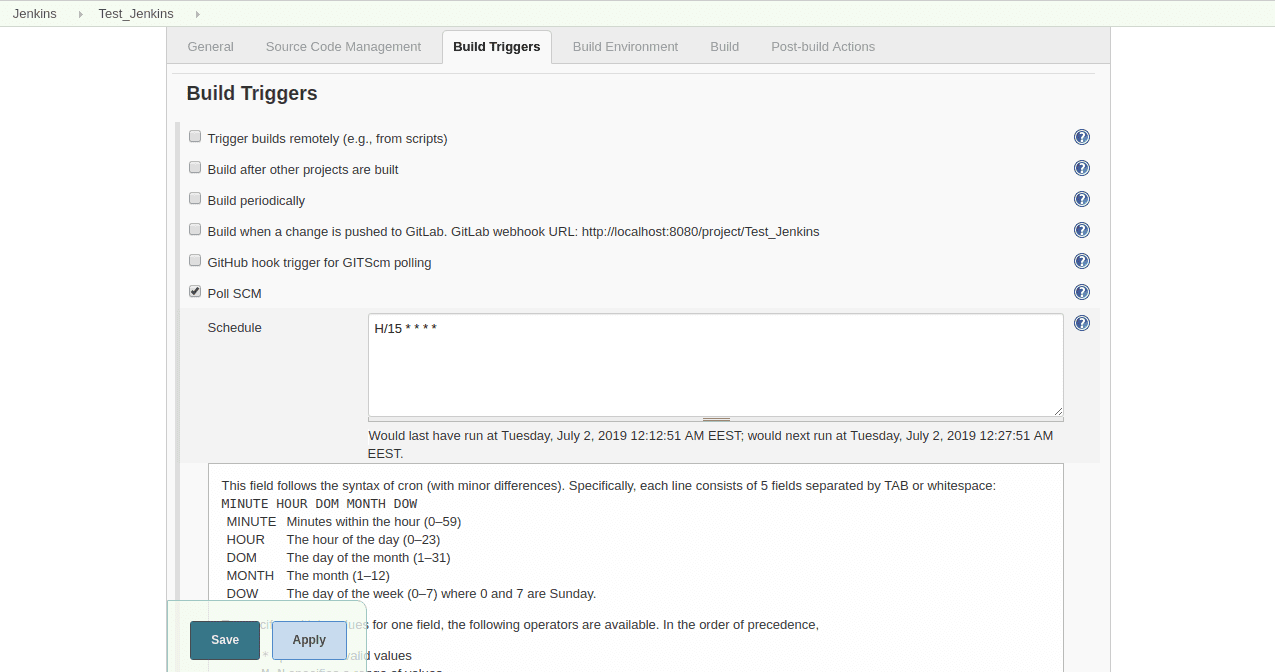Open help icon for GitLab push trigger
This screenshot has height=672, width=1275.
[x=1081, y=231]
